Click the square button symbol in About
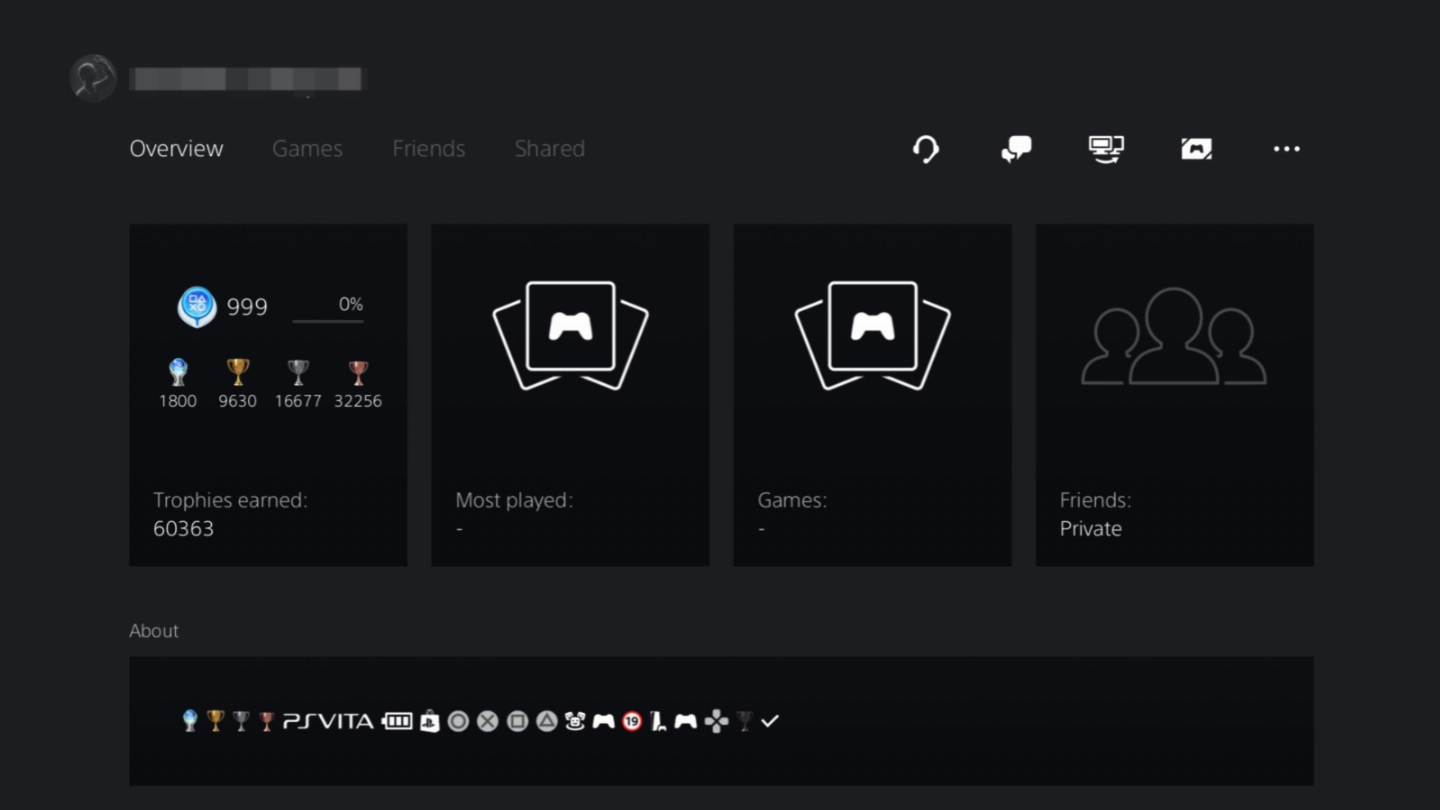1440x810 pixels. 517,721
